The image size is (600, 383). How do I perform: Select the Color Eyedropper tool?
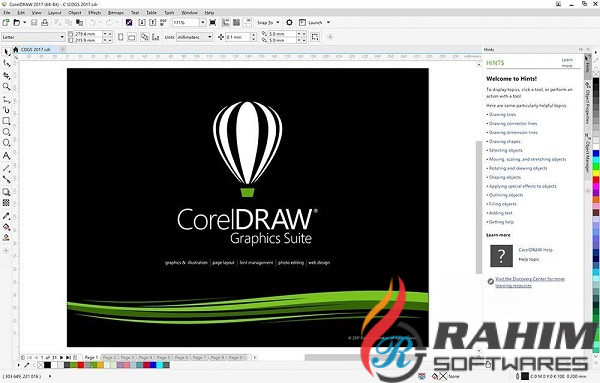pyautogui.click(x=6, y=216)
